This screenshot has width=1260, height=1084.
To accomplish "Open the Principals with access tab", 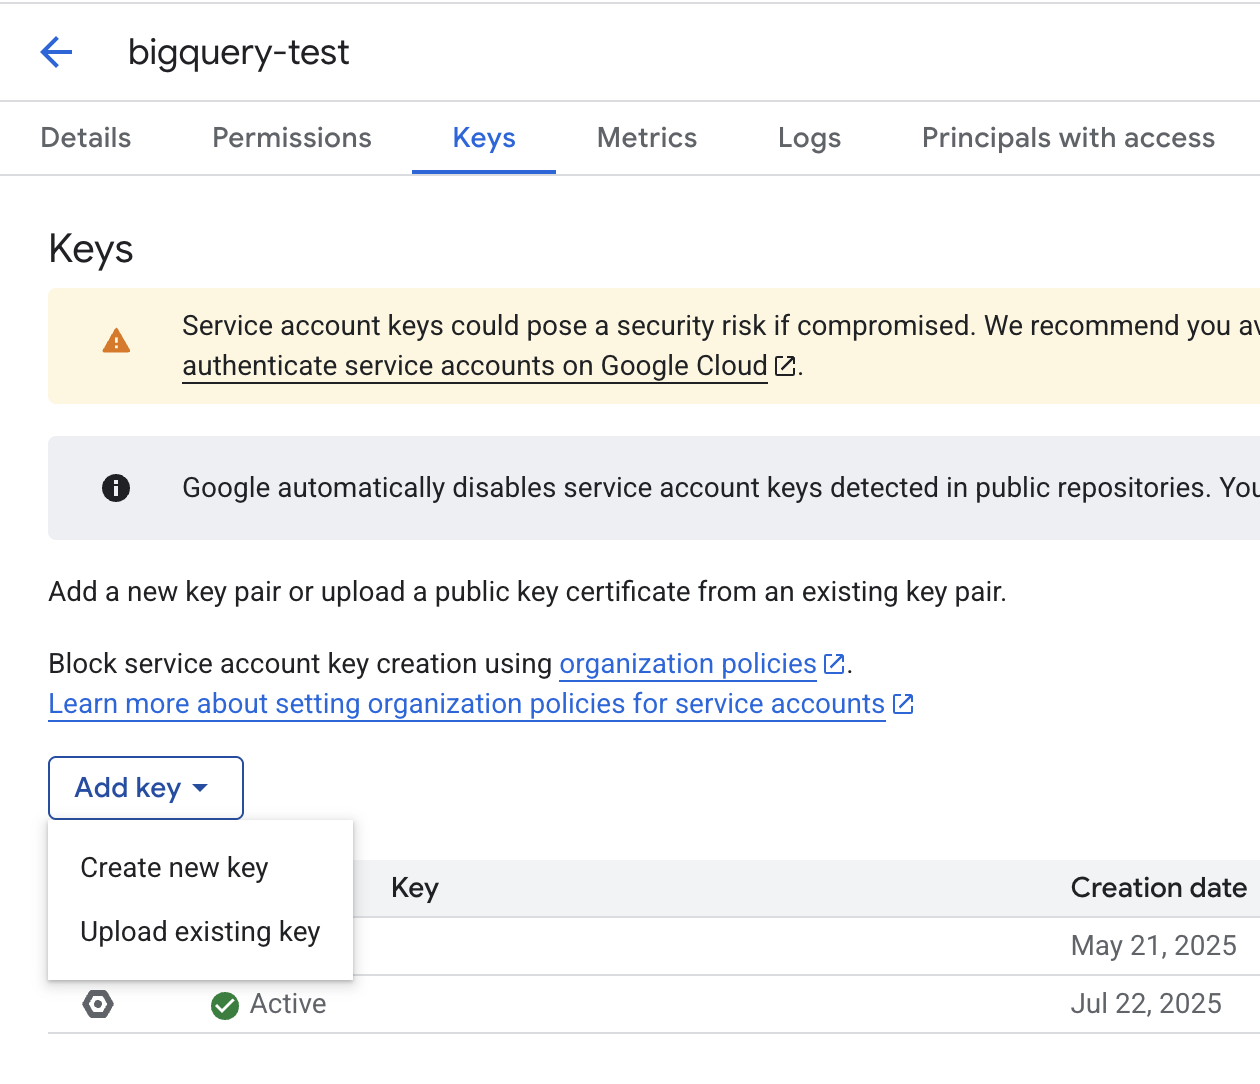I will [1067, 138].
